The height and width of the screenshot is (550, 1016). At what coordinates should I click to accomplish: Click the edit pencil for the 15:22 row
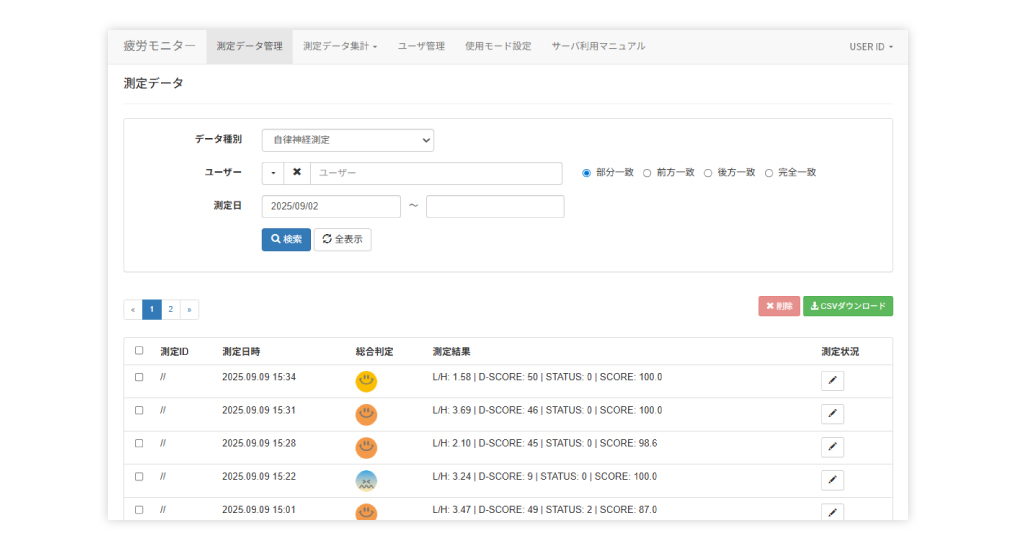click(x=832, y=480)
